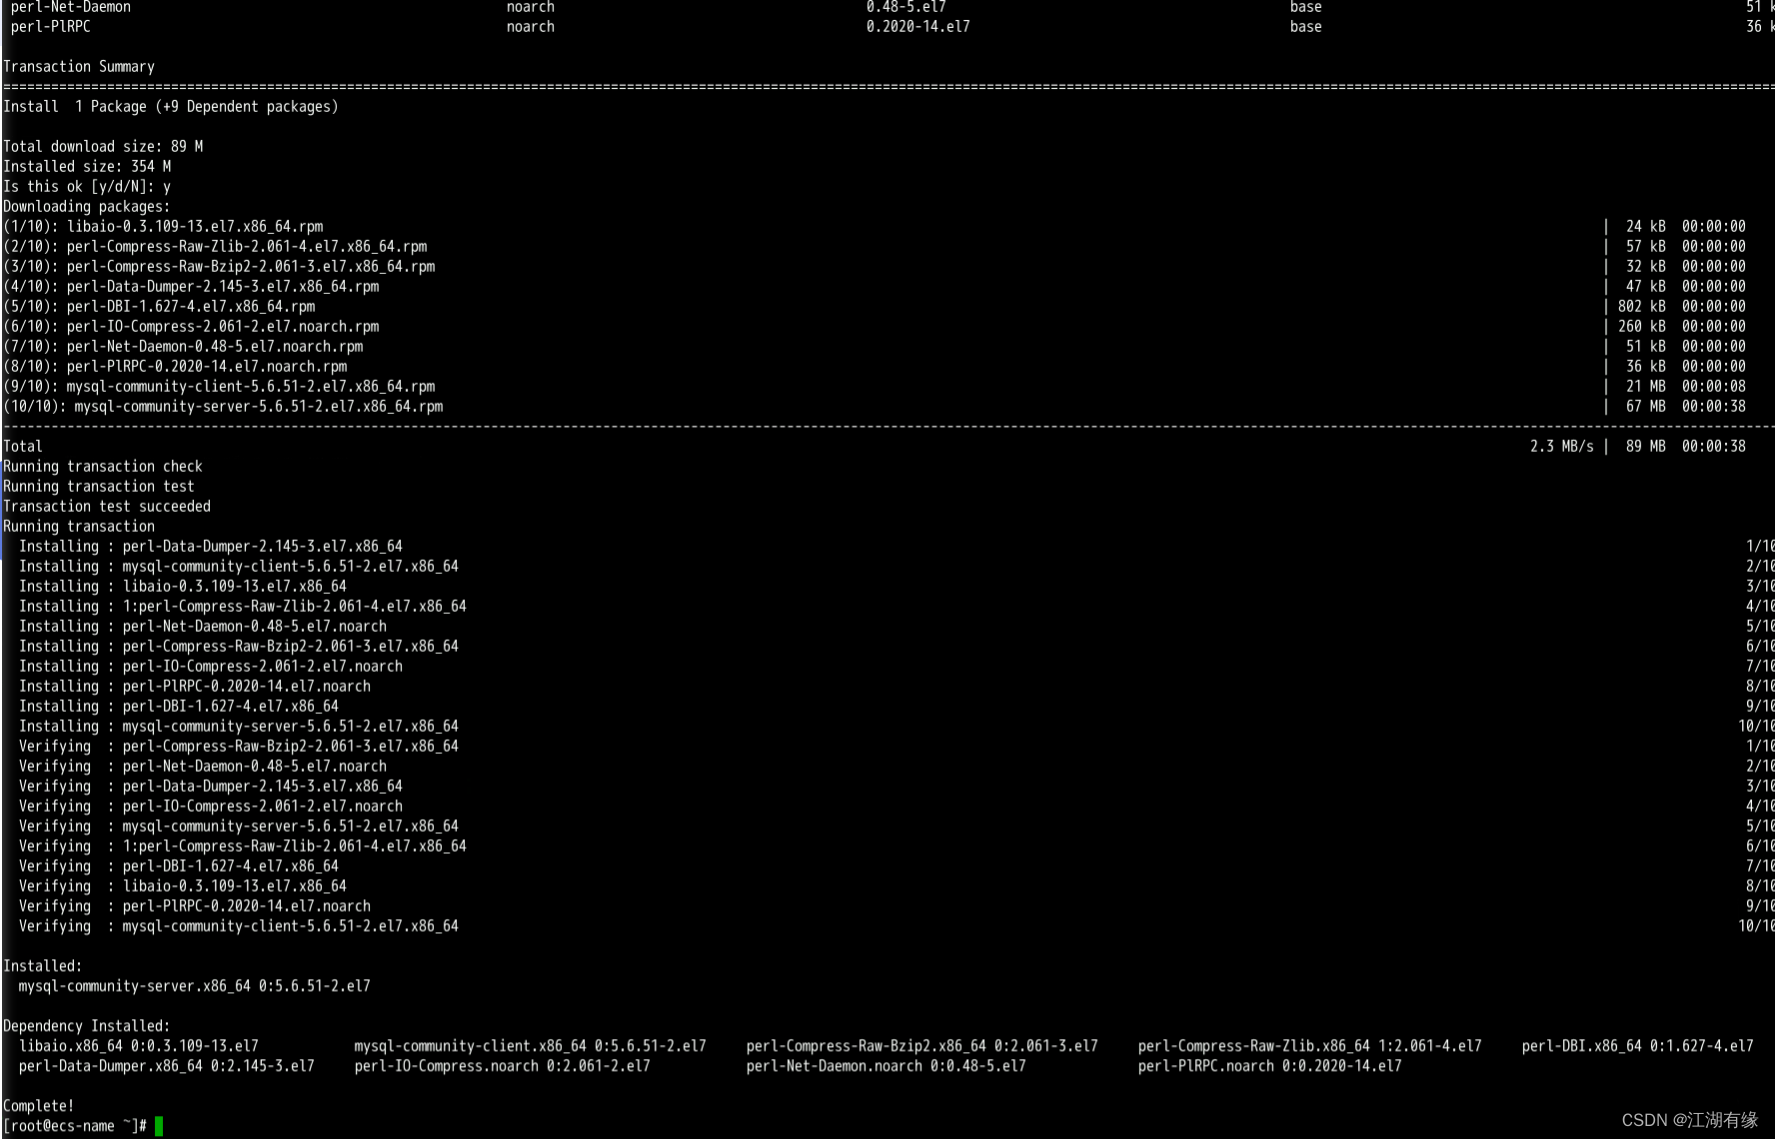Click 'Running transaction check' line
The height and width of the screenshot is (1139, 1775).
point(103,467)
